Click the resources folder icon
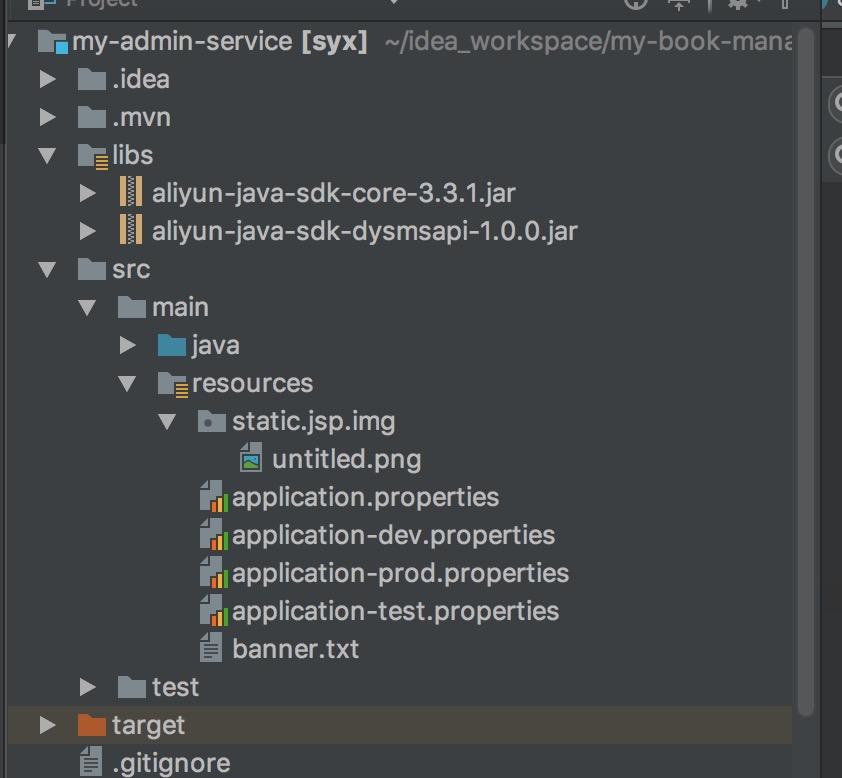The image size is (842, 778). coord(172,383)
